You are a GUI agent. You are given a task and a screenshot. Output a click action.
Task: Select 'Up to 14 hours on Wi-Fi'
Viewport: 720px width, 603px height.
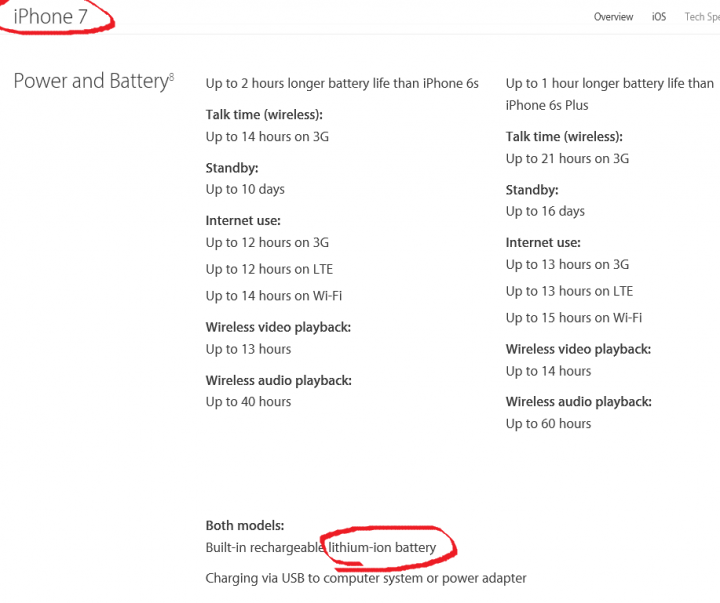pos(274,296)
